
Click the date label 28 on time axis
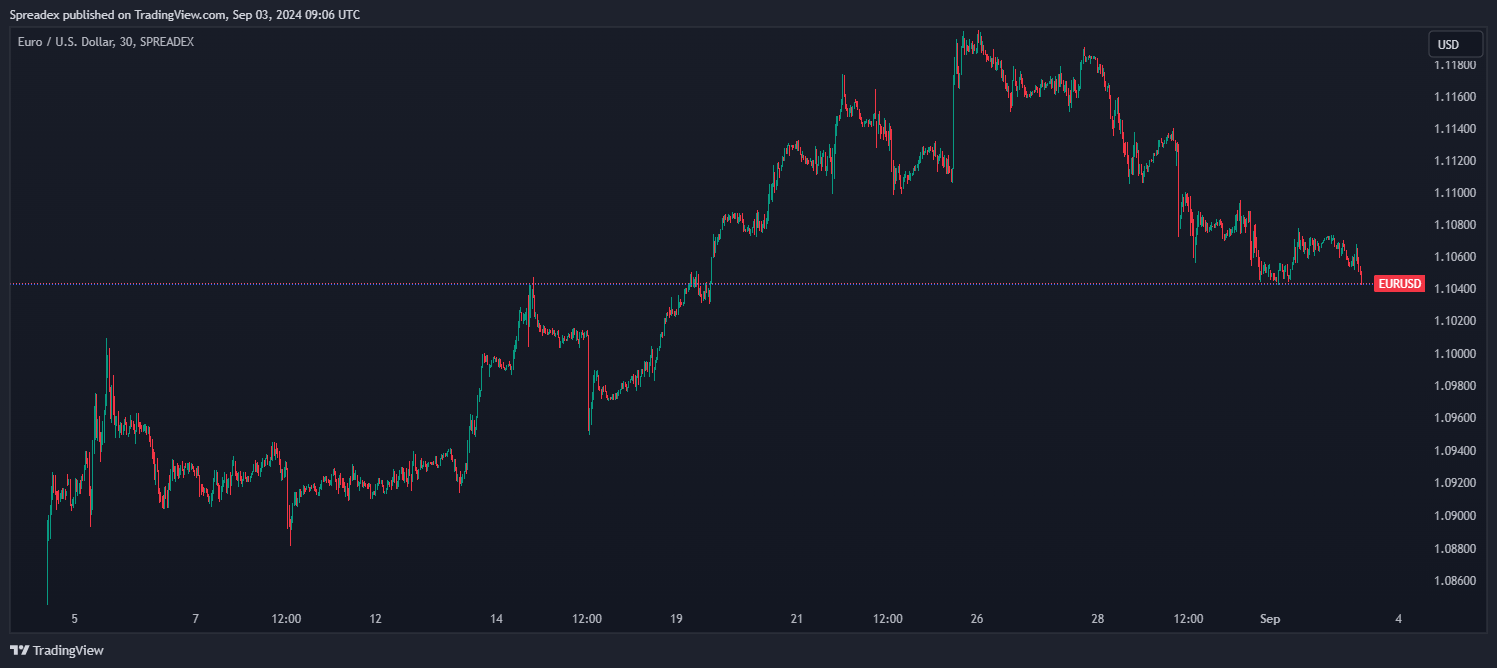1098,619
